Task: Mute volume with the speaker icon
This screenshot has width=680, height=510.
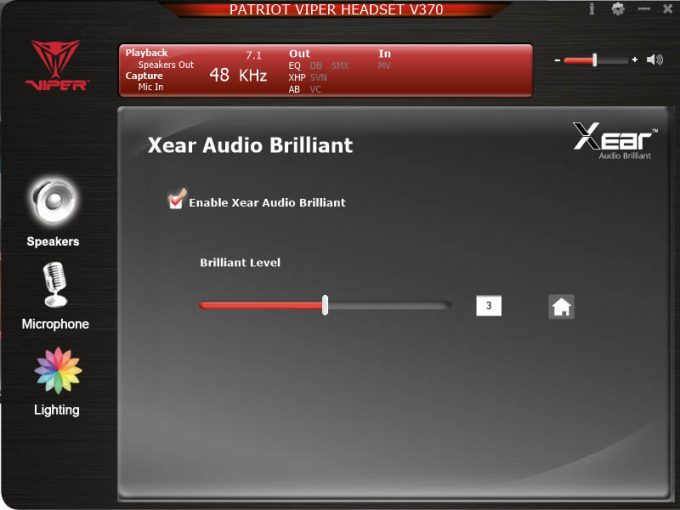Action: [x=654, y=59]
